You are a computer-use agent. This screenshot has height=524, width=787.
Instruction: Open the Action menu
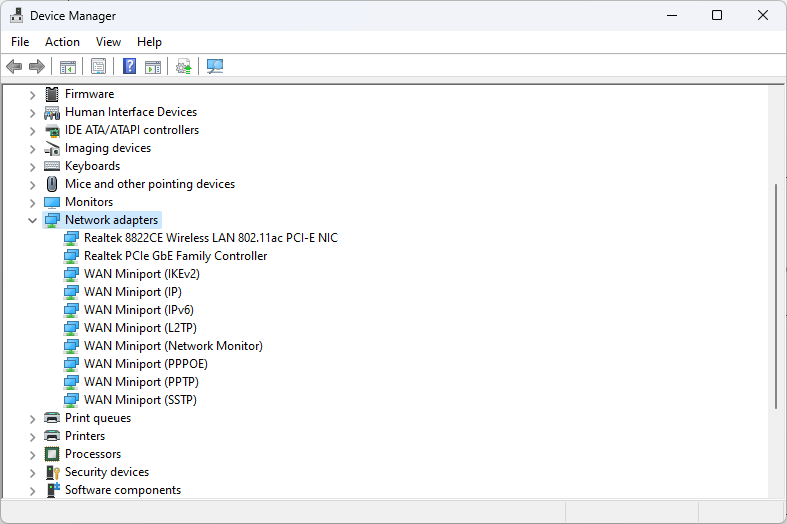62,42
